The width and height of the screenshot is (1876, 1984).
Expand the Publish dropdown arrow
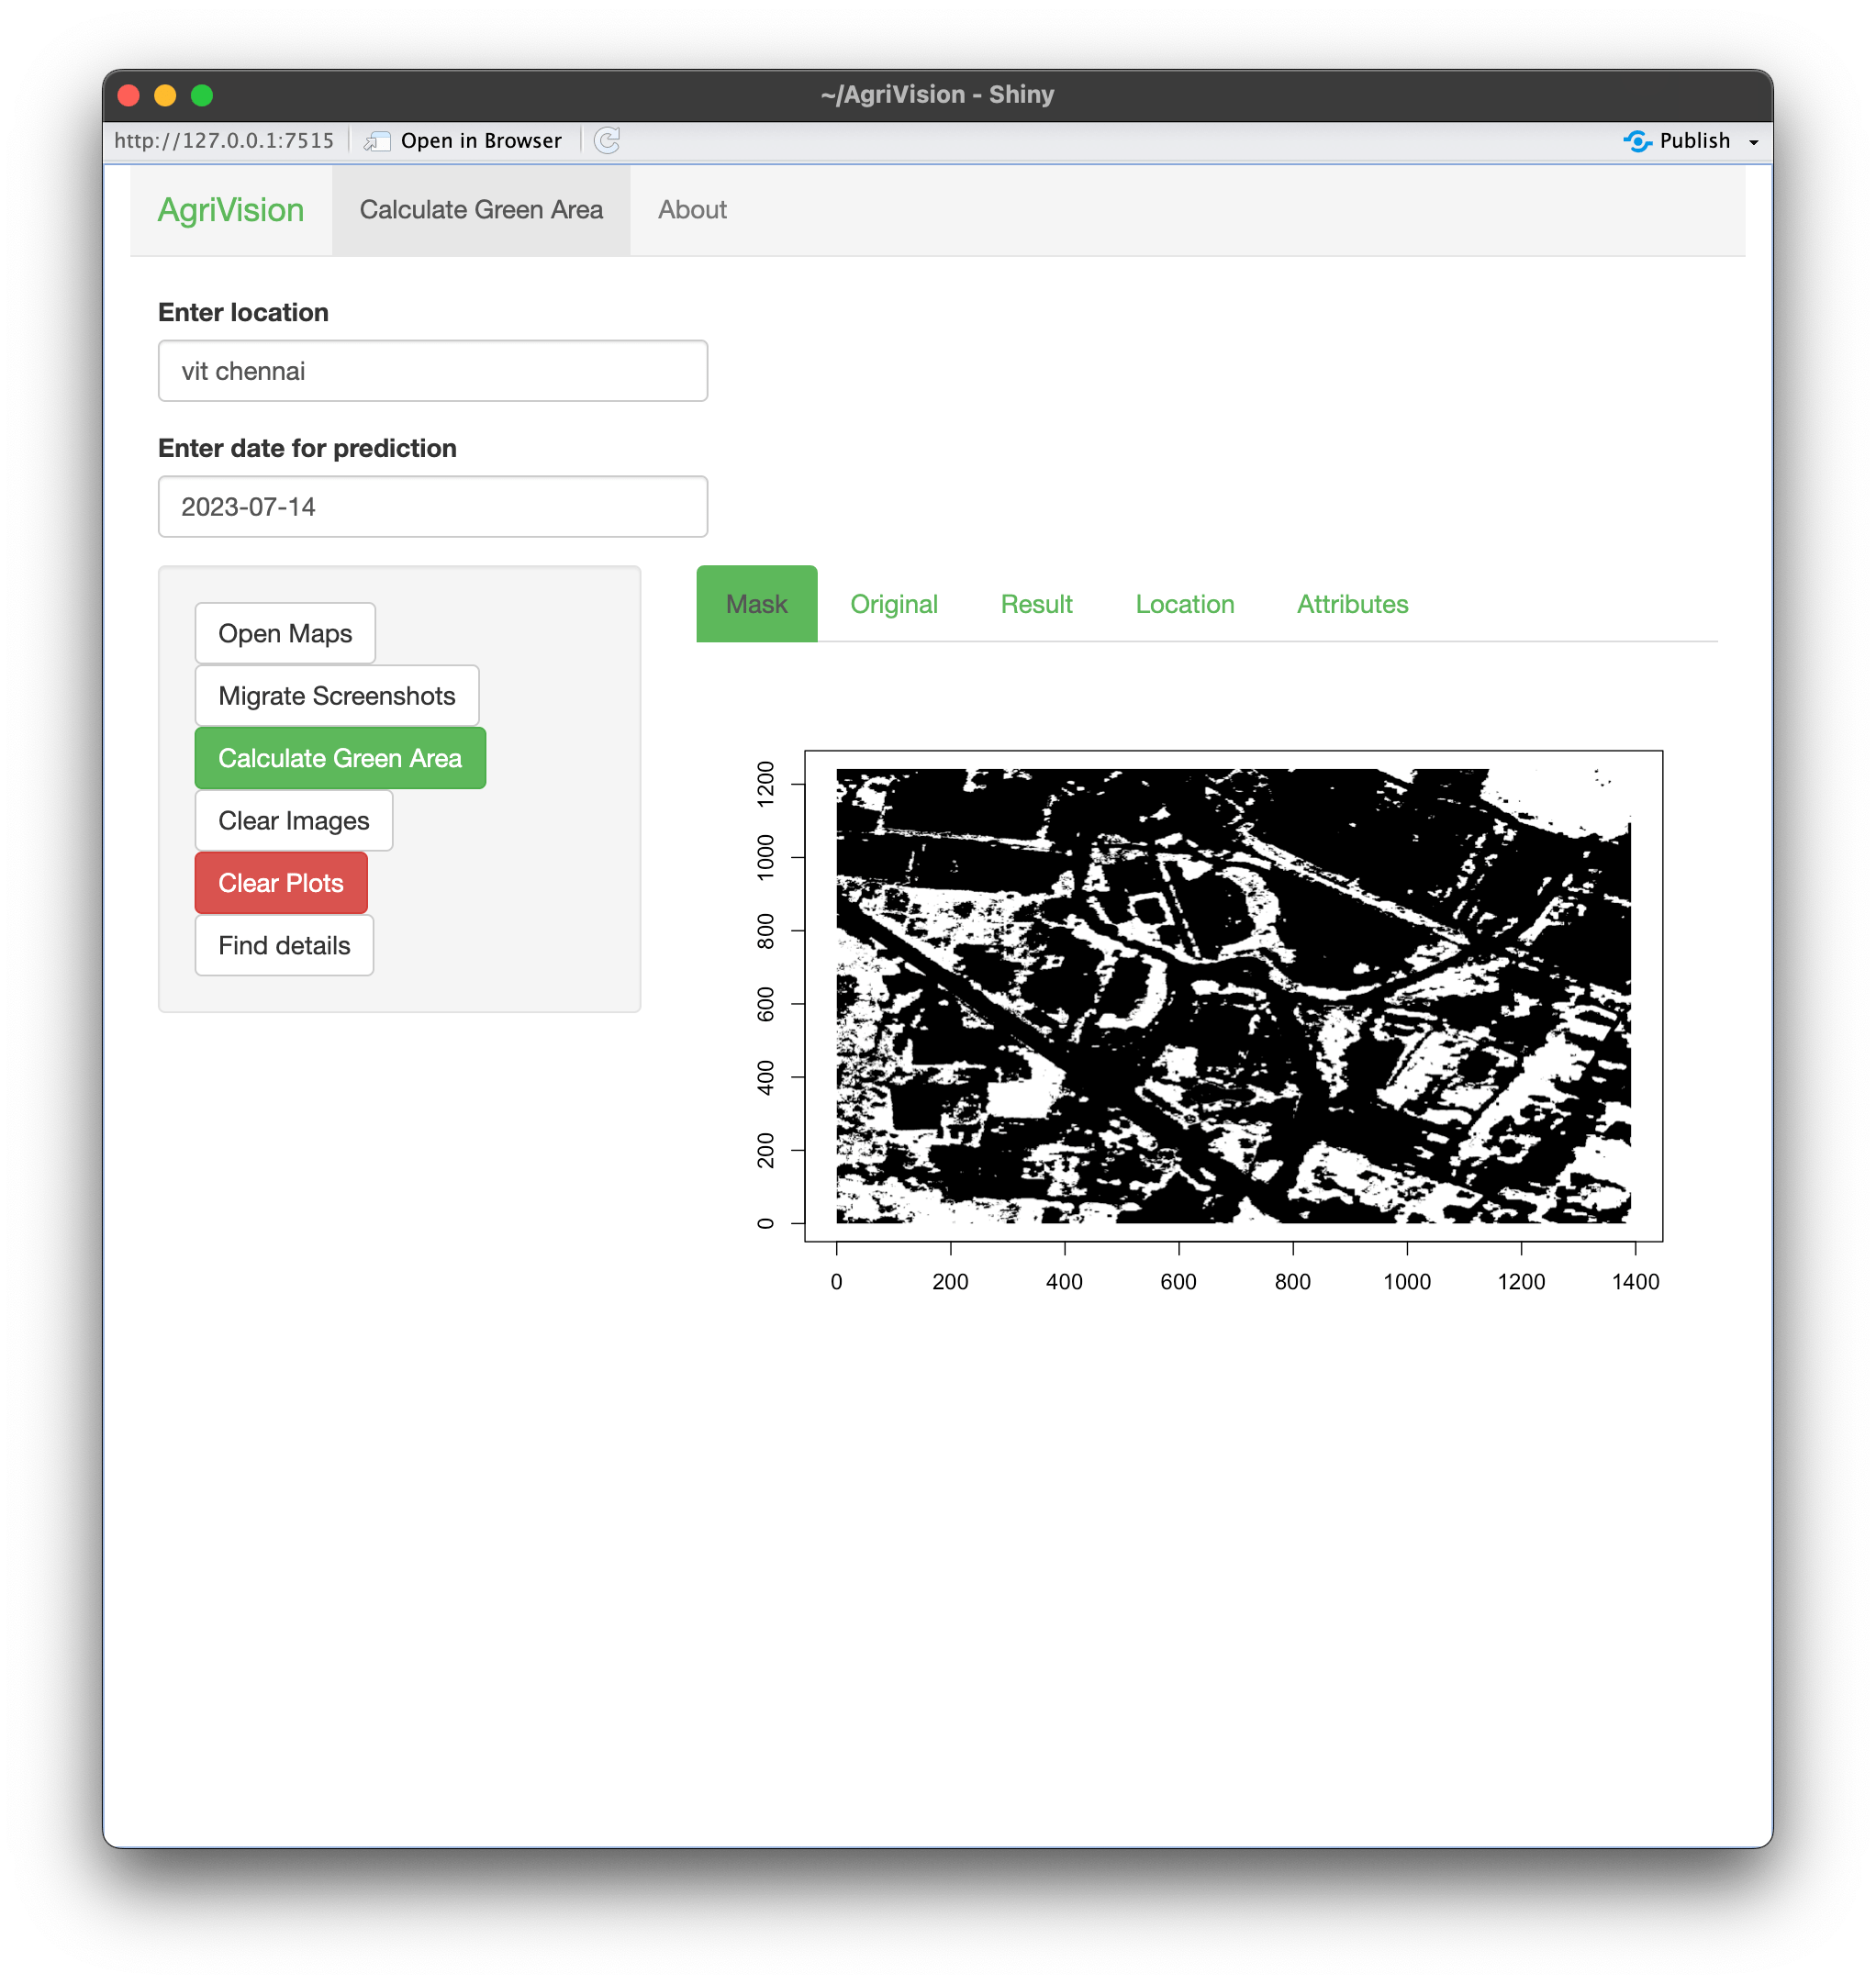coord(1754,141)
